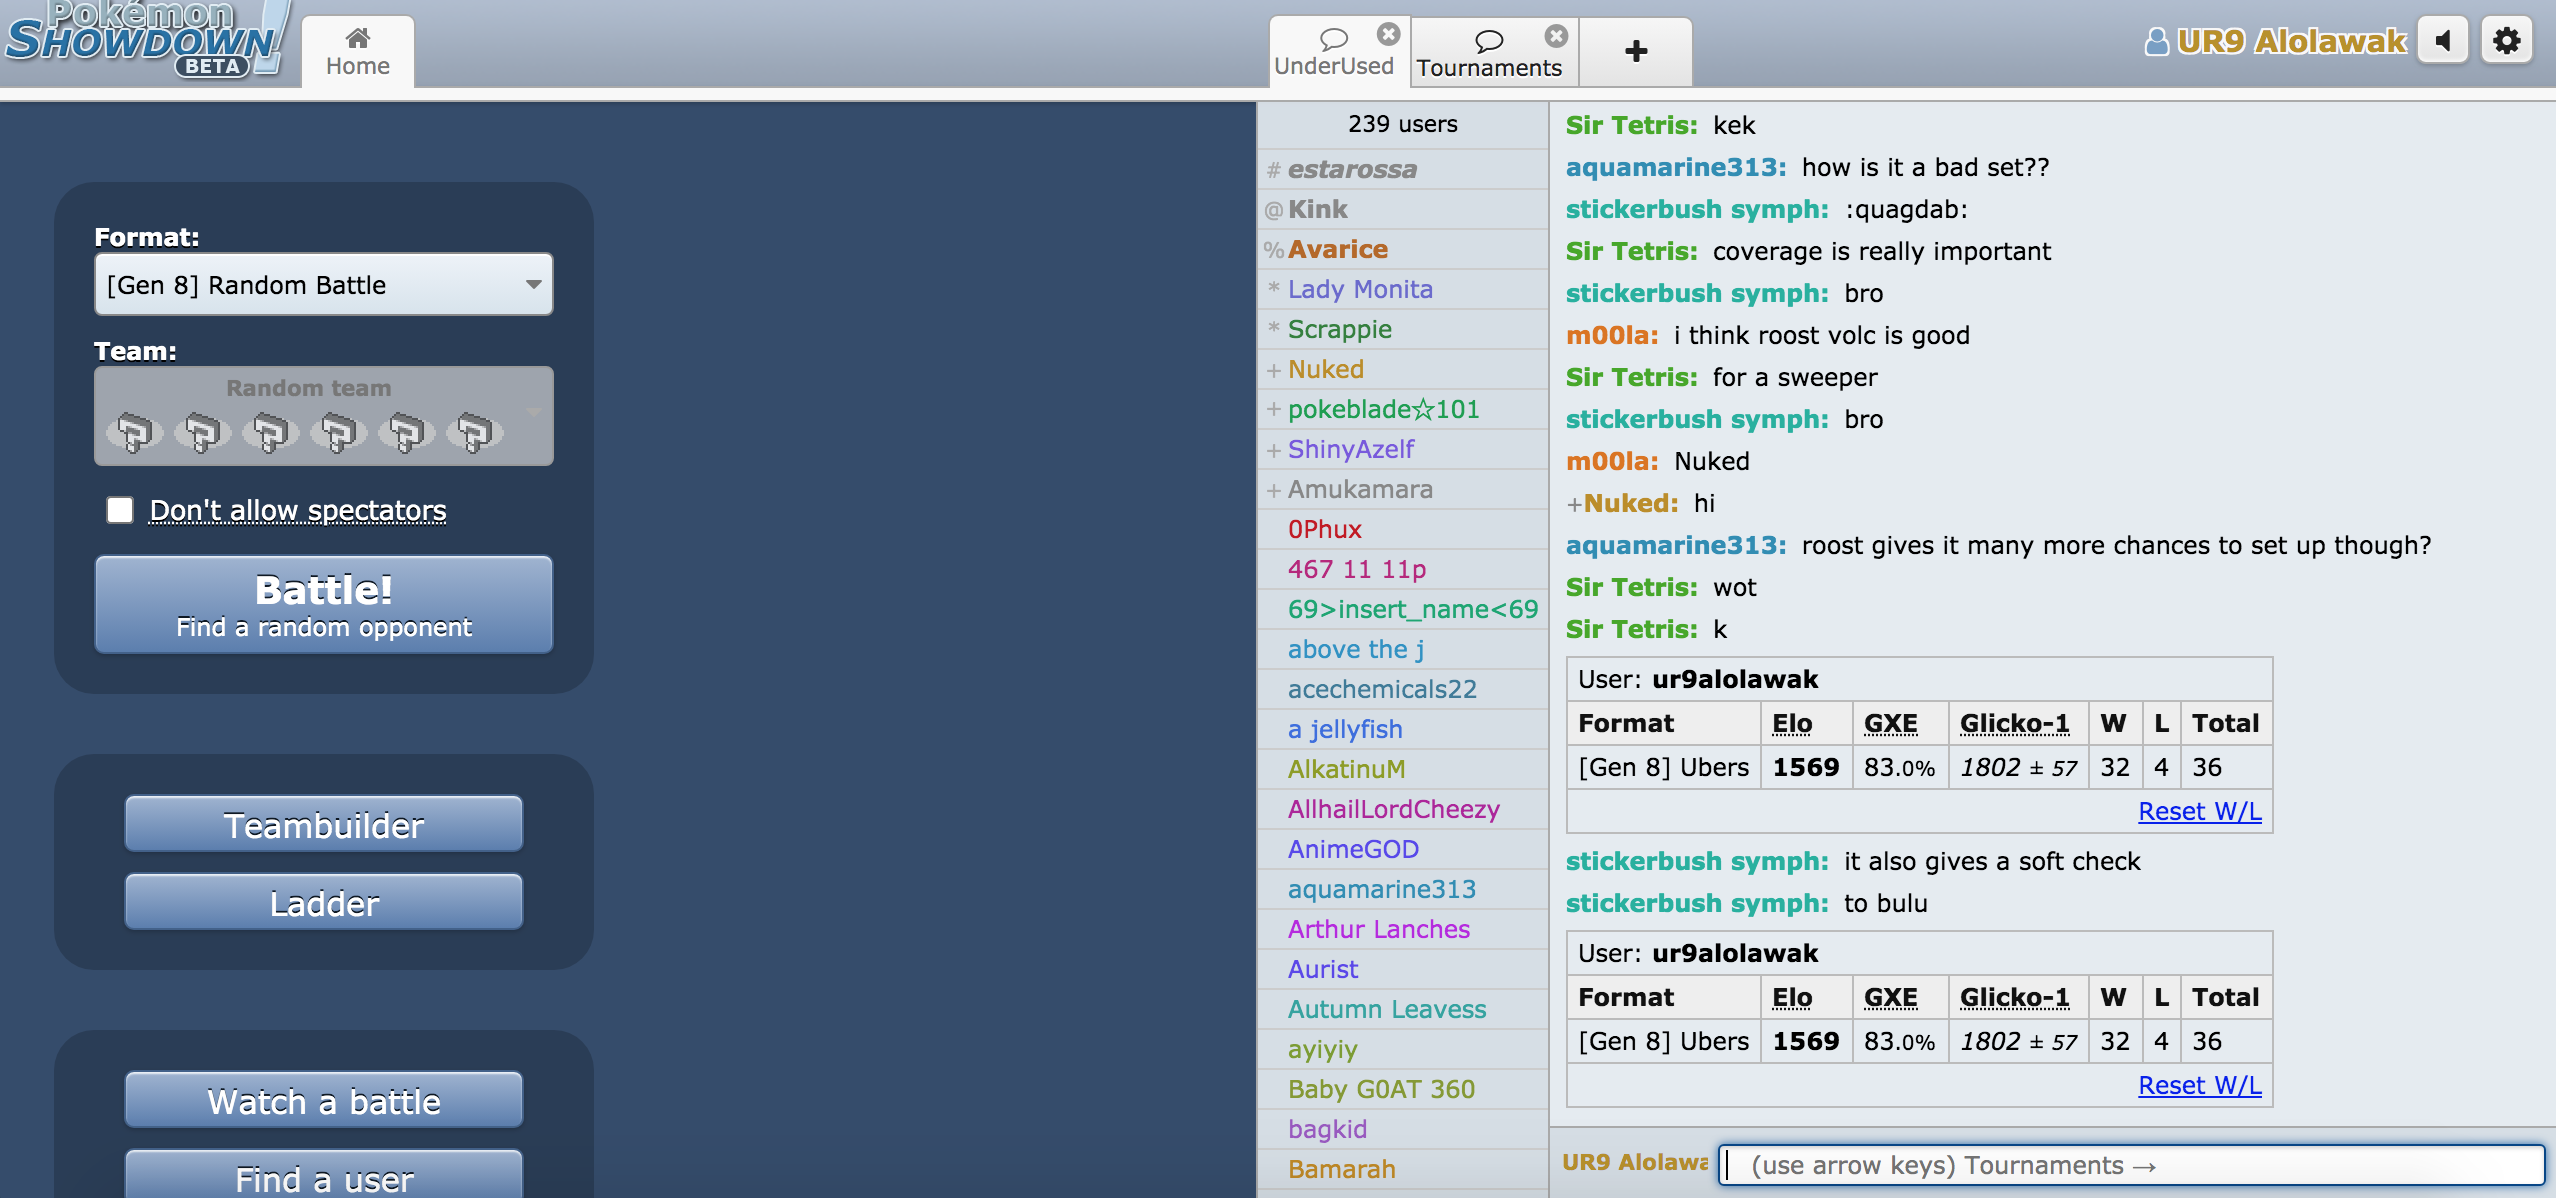Image resolution: width=2556 pixels, height=1198 pixels.
Task: Open options via the gear icon
Action: pos(2506,41)
